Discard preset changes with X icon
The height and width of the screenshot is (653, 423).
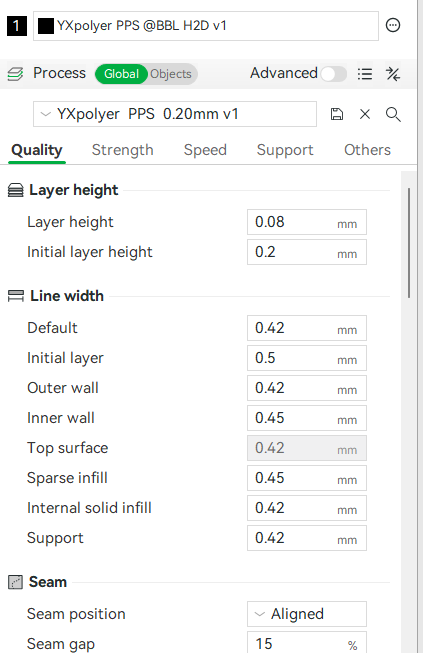[365, 114]
